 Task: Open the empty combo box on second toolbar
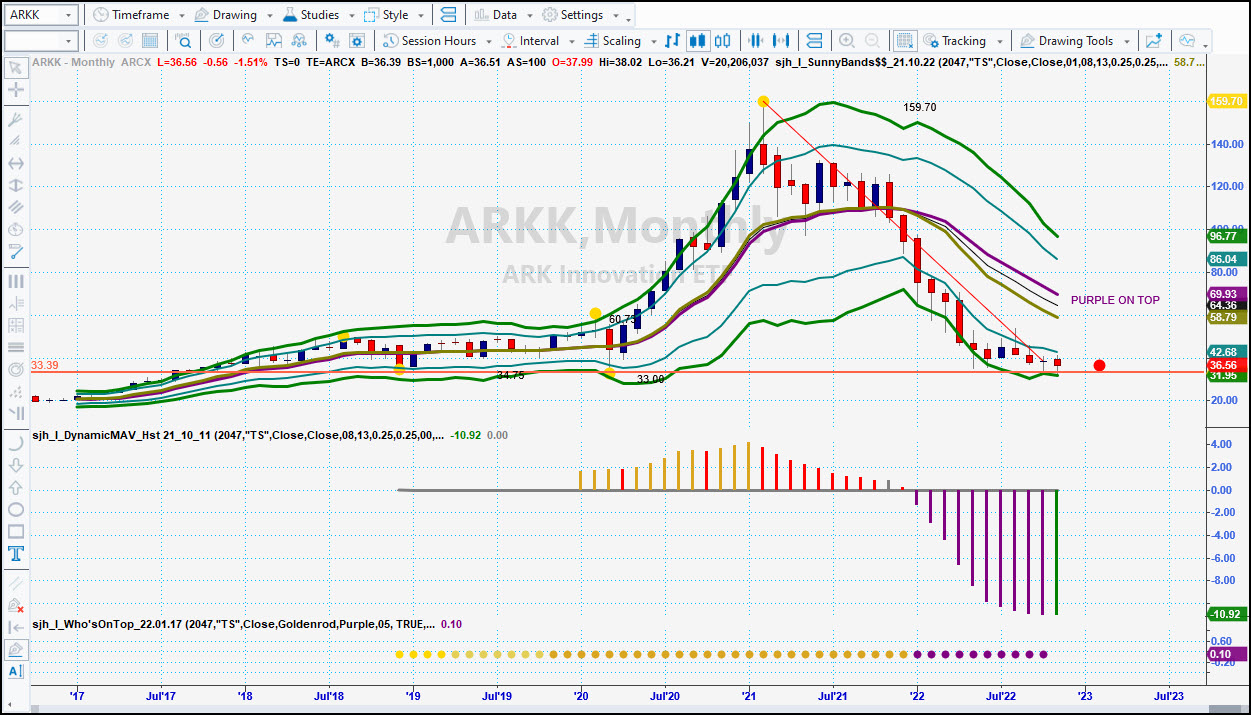pyautogui.click(x=41, y=41)
